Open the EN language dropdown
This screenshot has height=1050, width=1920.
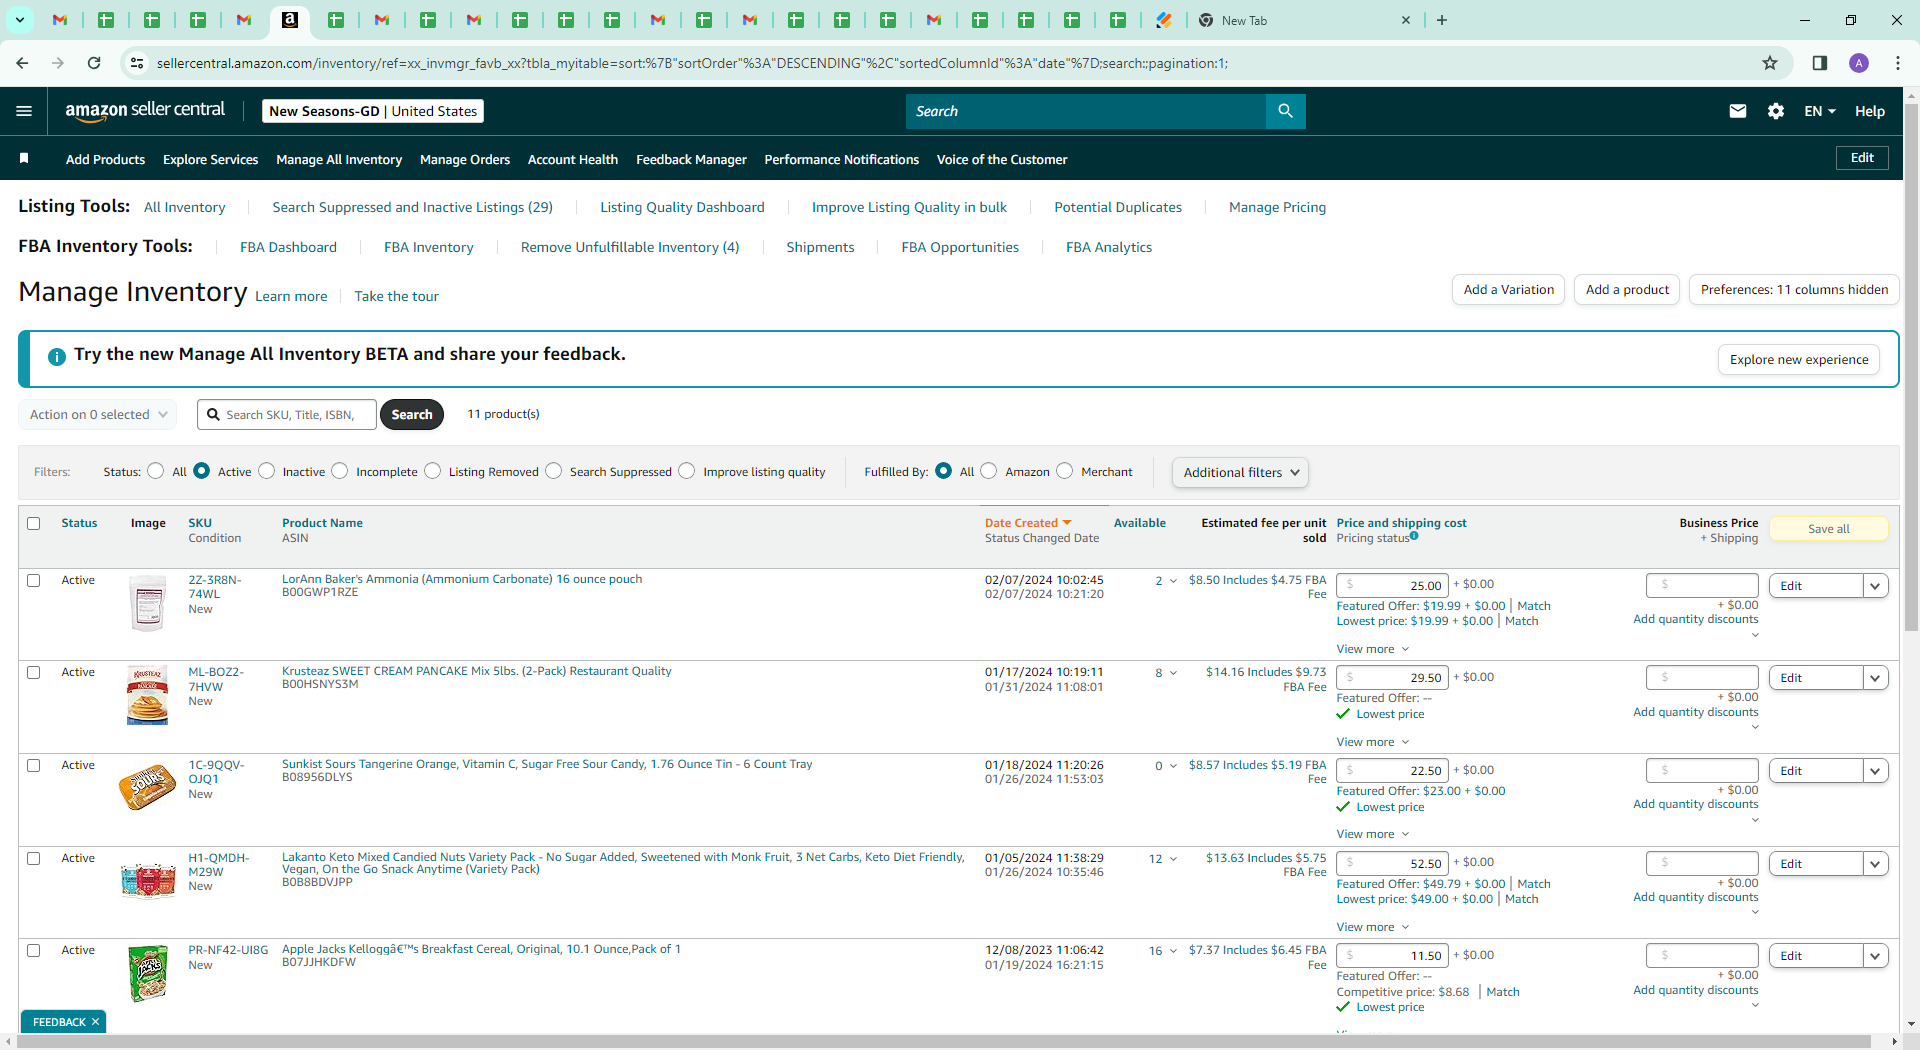pyautogui.click(x=1819, y=111)
